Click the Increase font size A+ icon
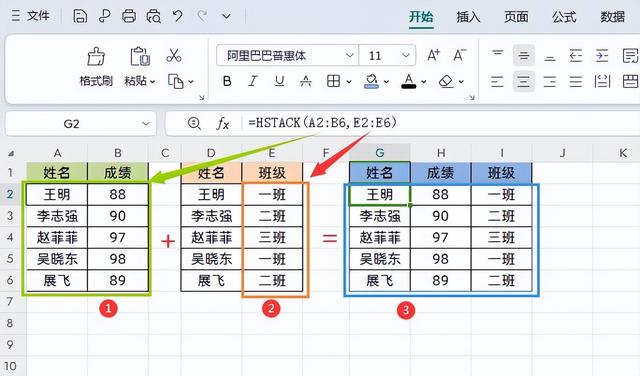 (x=433, y=55)
